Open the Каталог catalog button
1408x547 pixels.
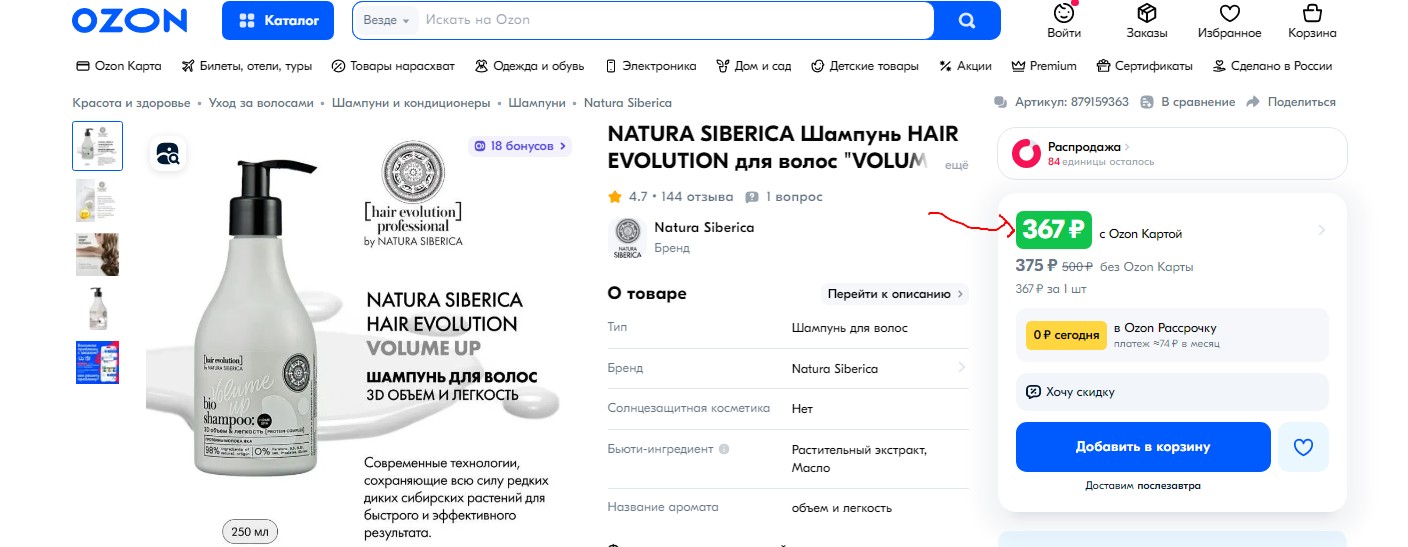(278, 20)
